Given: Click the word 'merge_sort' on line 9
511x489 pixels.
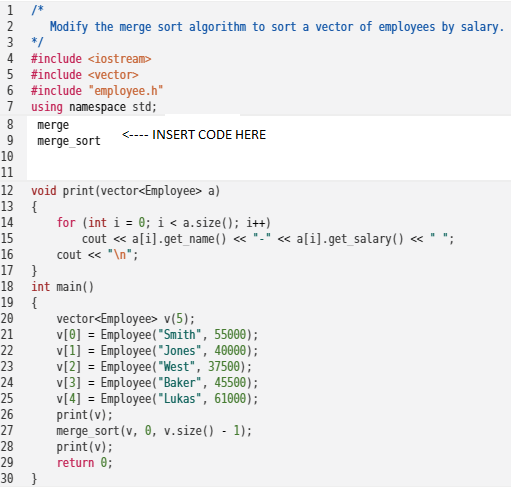Looking at the screenshot, I should (x=69, y=141).
